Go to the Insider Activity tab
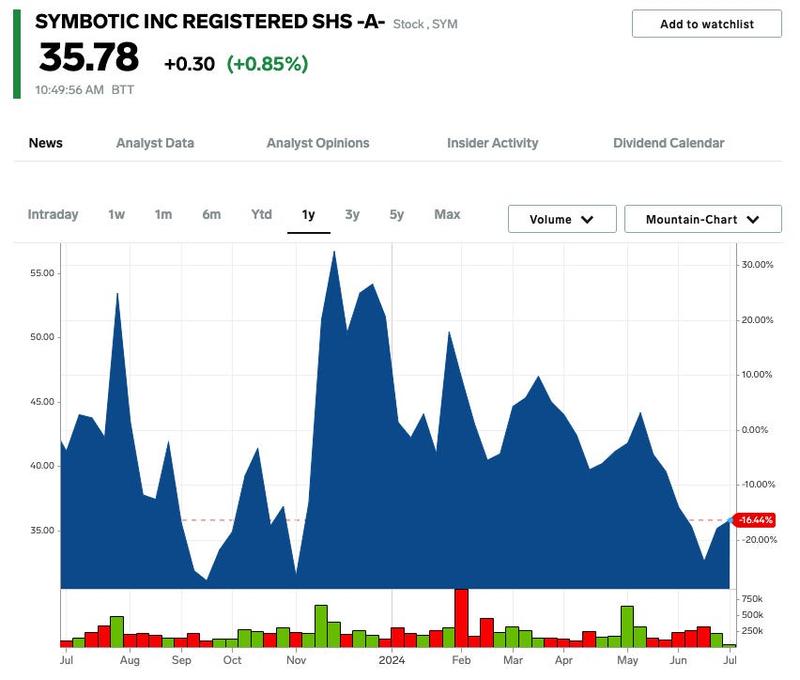800x680 pixels. [492, 143]
